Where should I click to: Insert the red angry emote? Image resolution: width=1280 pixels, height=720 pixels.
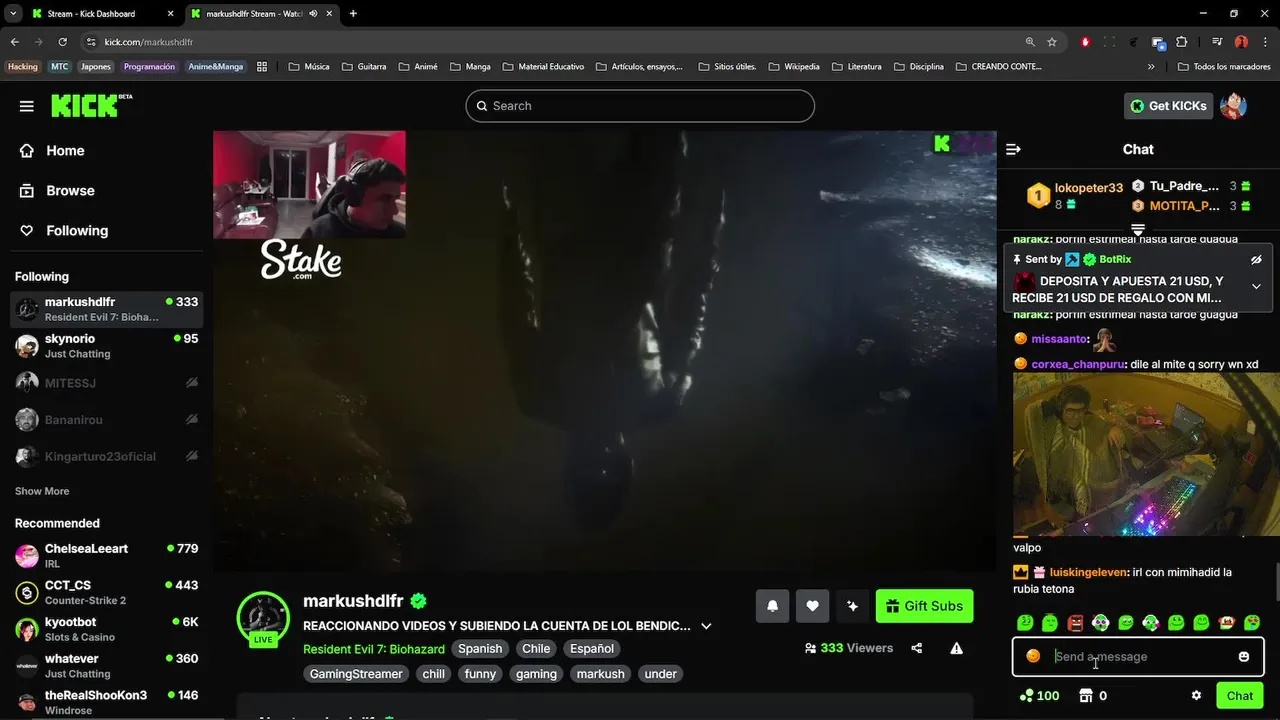pos(1075,623)
